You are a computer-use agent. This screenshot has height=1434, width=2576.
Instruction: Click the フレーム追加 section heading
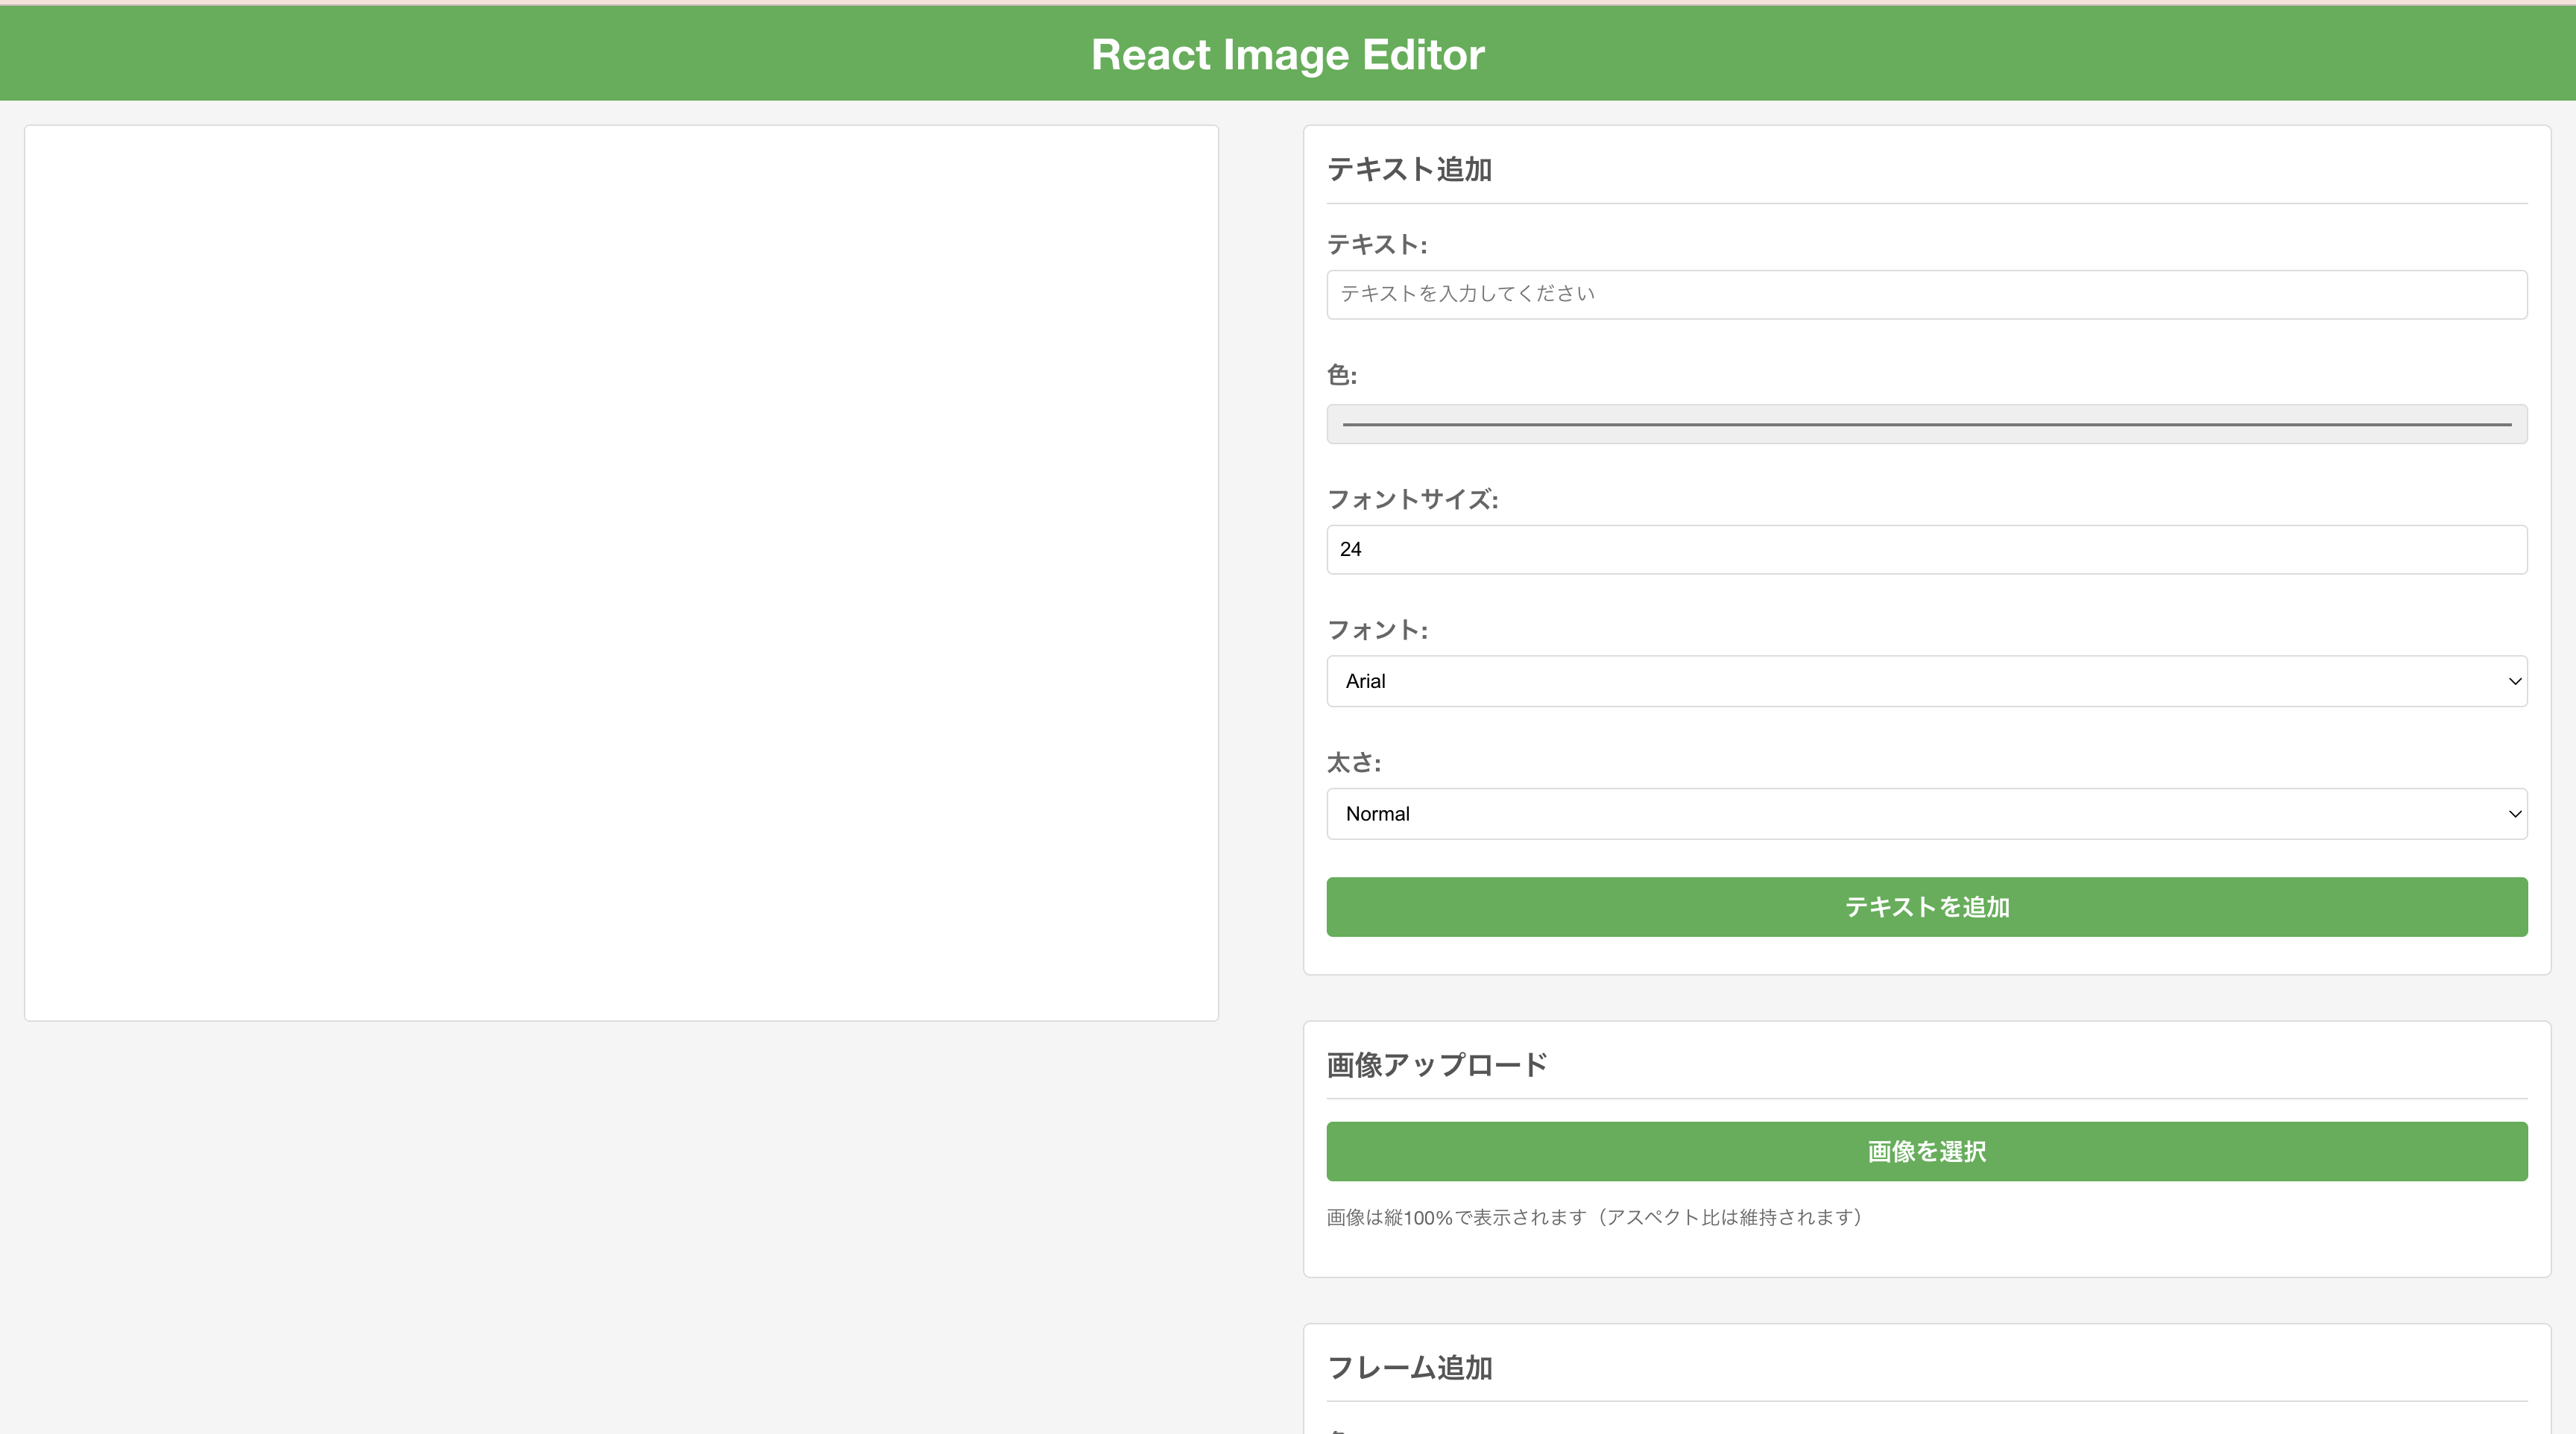(x=1410, y=1367)
